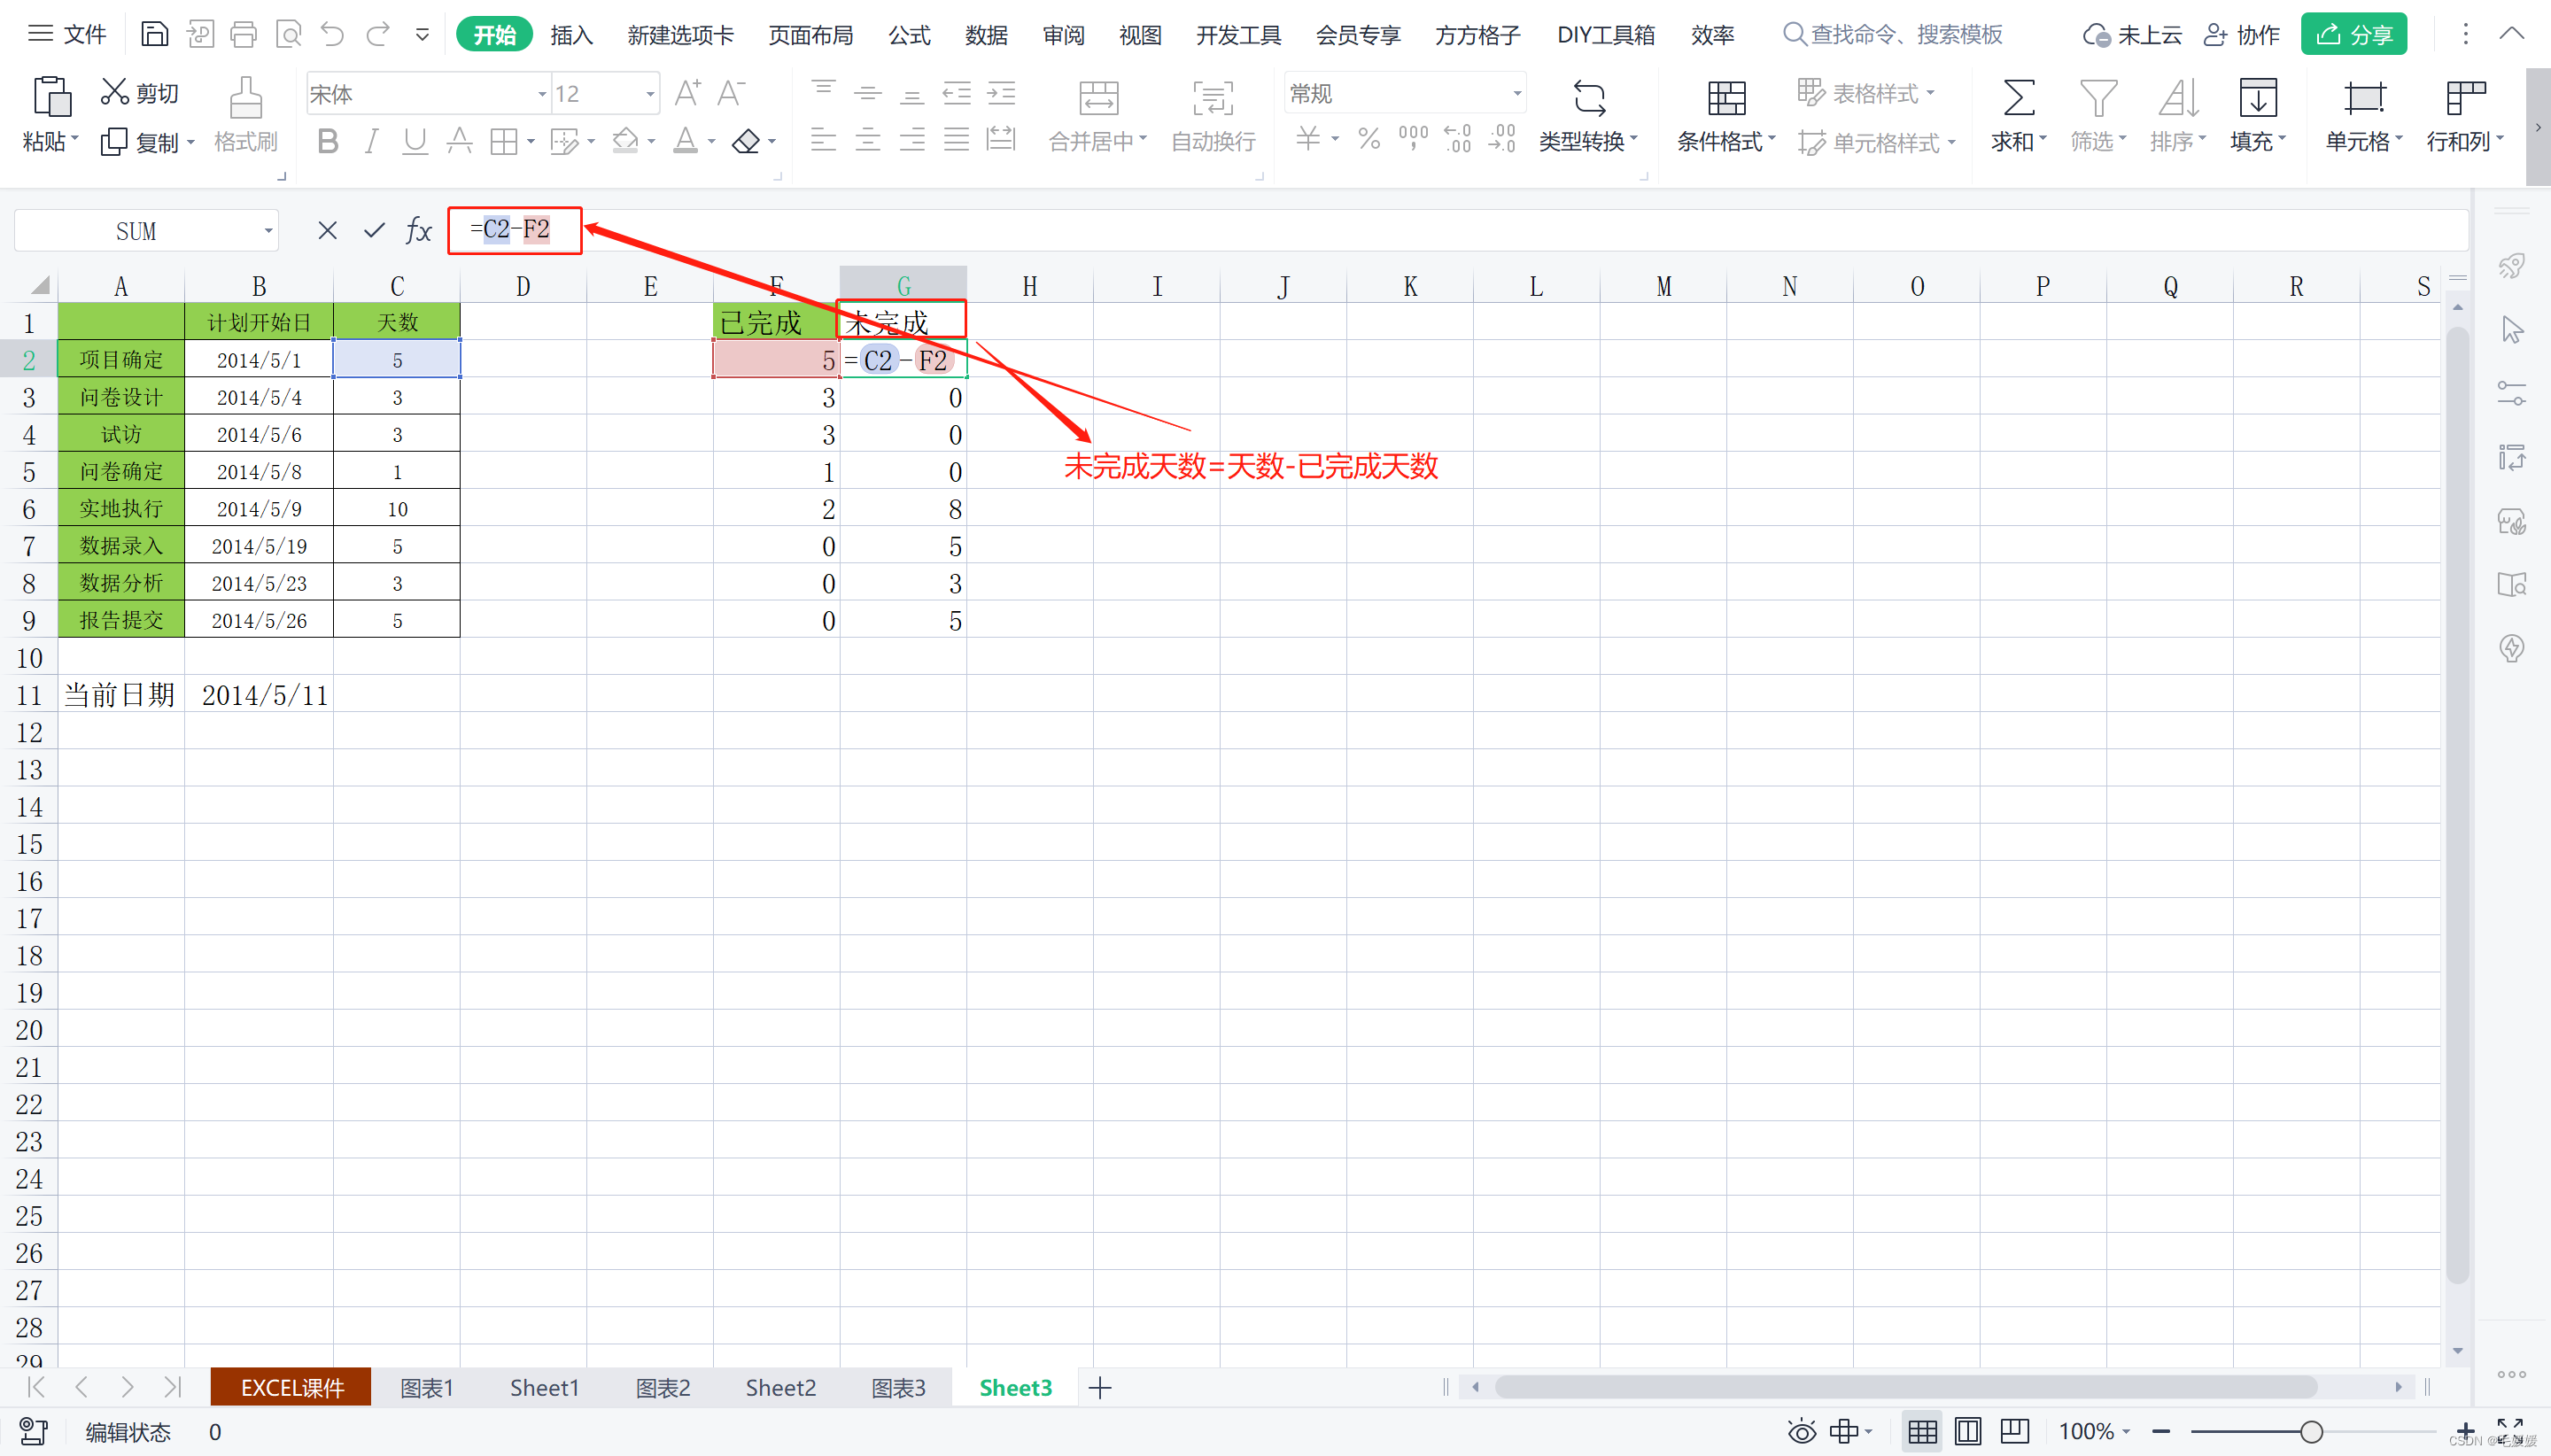Click the Format Painter brush icon
Screen dimensions: 2551x1456
[x=245, y=99]
